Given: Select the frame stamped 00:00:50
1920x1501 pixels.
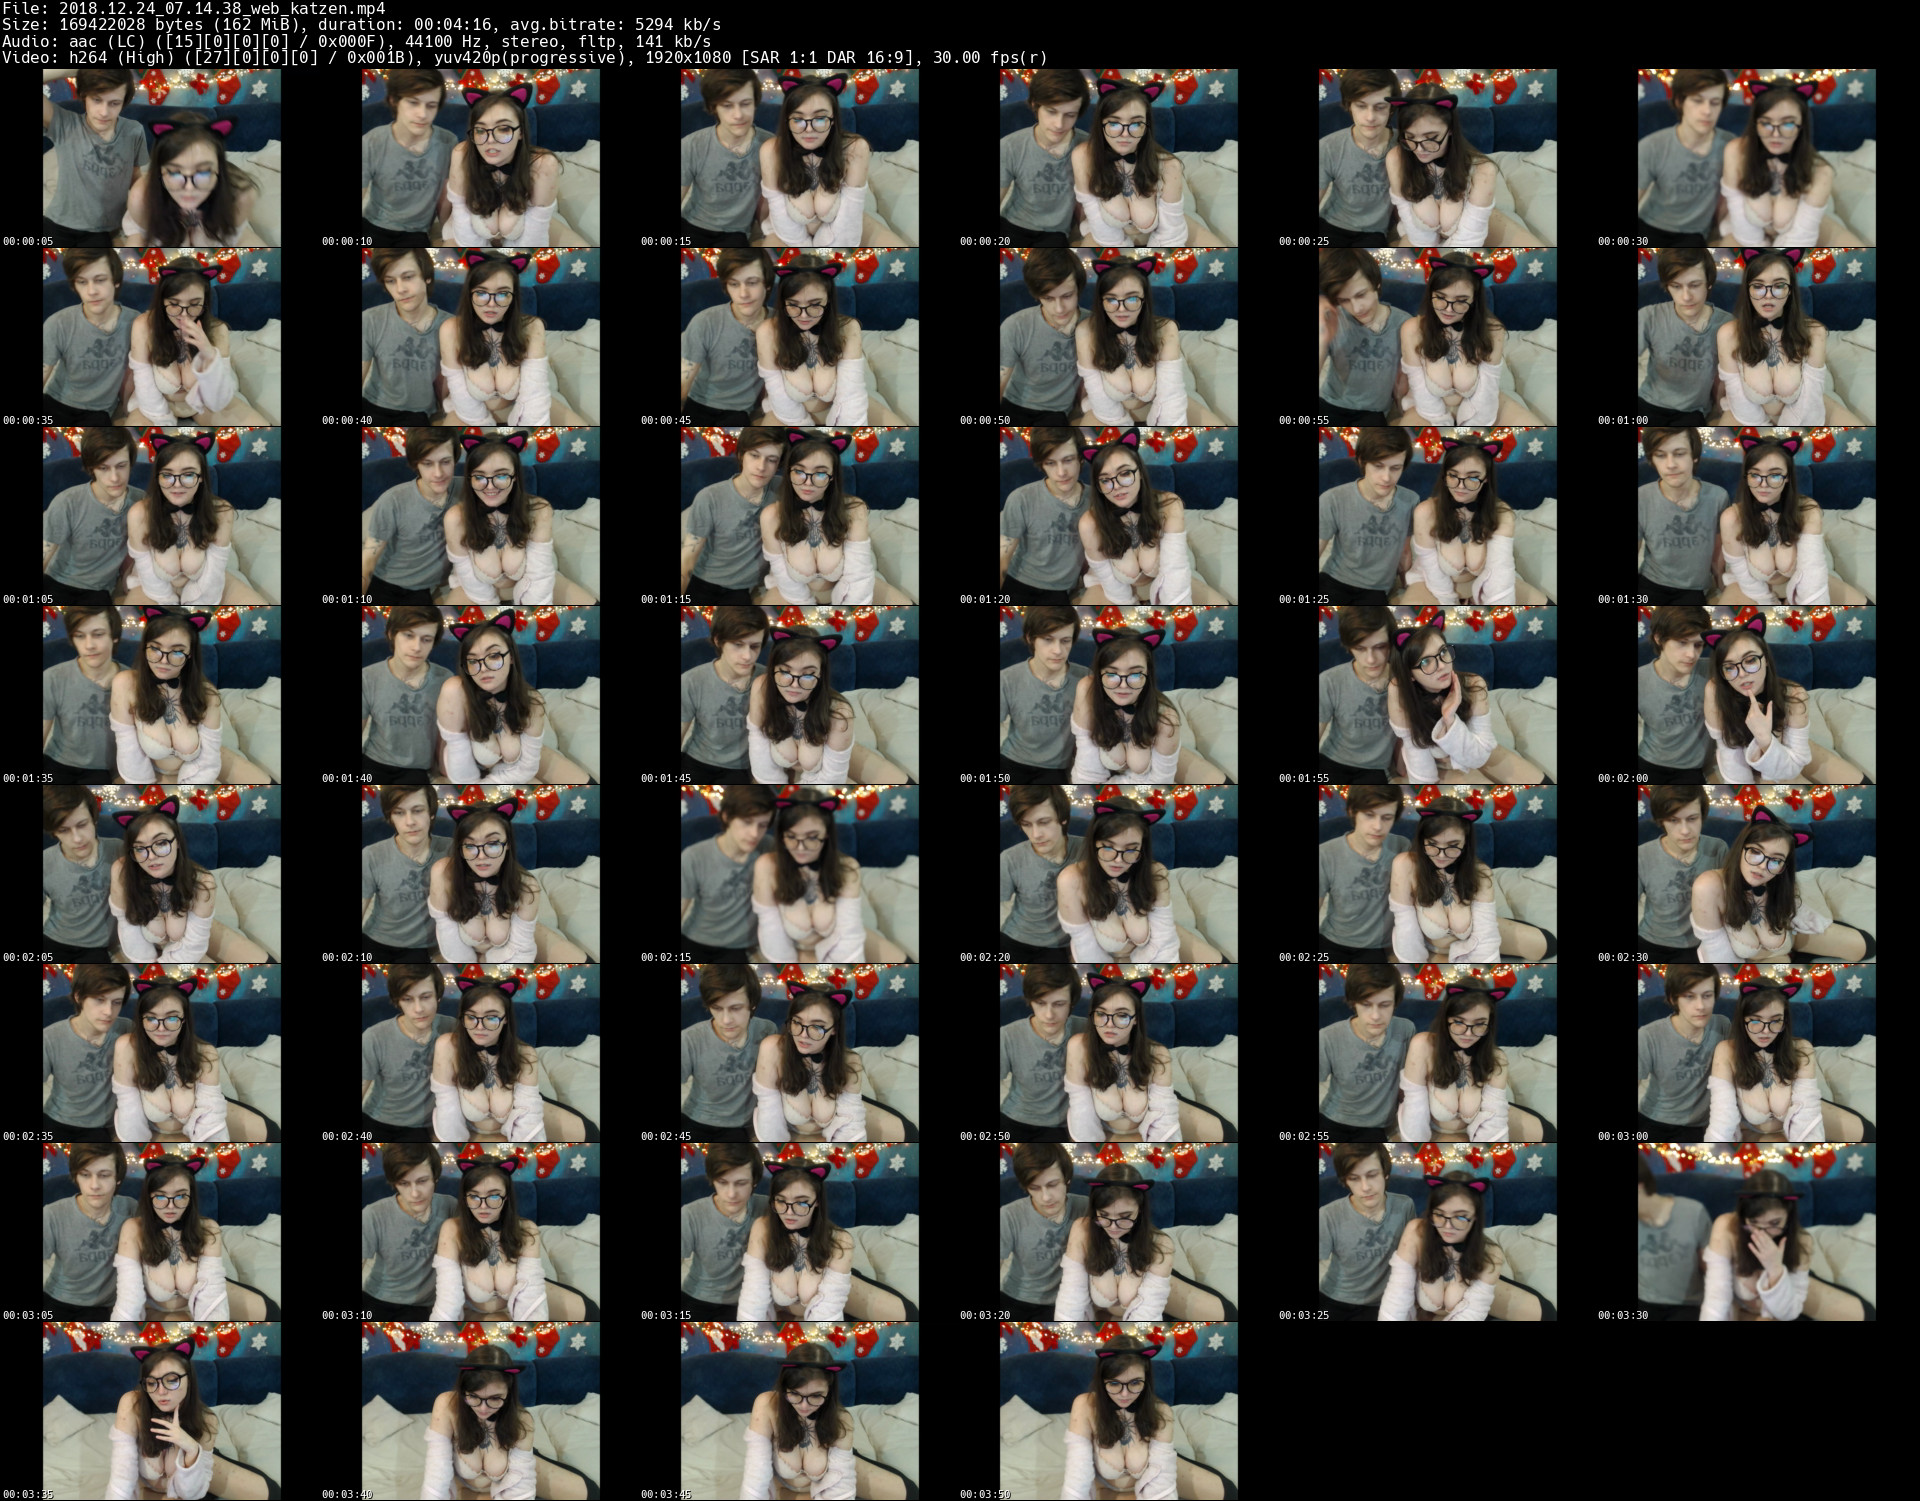Looking at the screenshot, I should (1118, 337).
